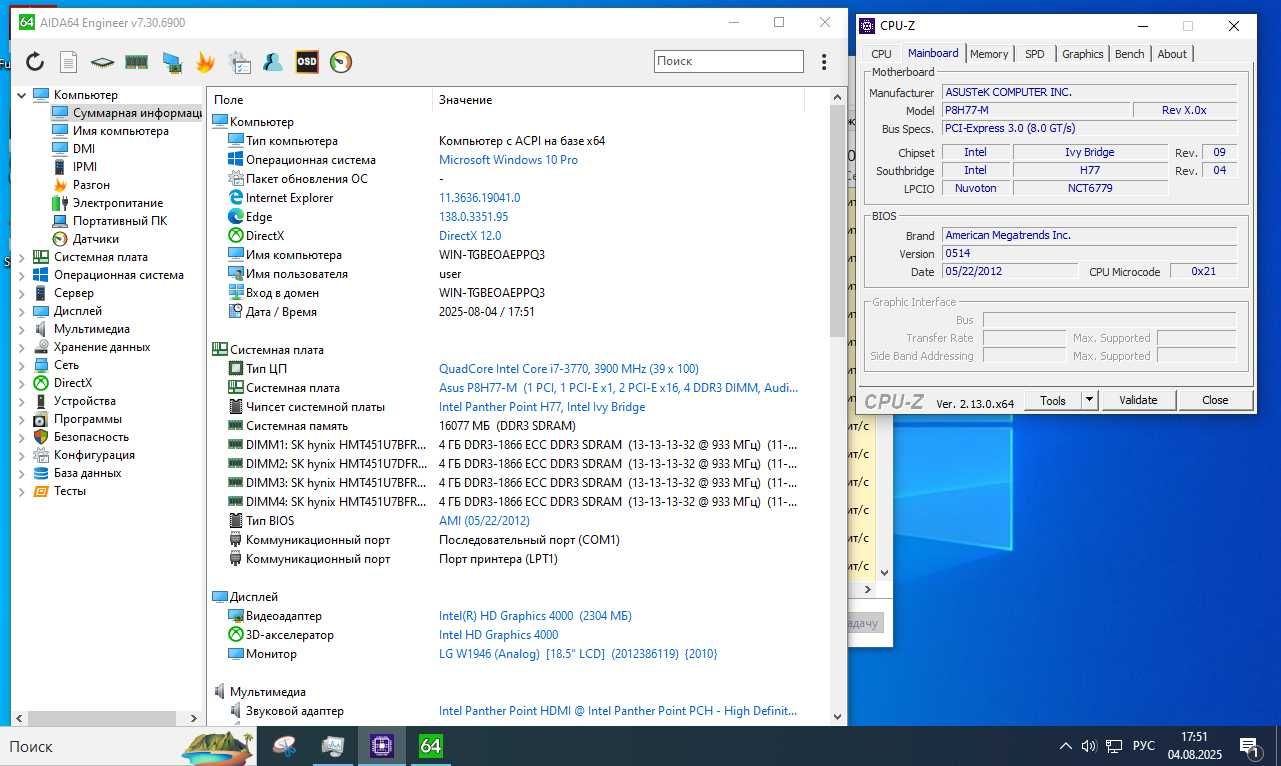Open the DirectX 12.0 link
The height and width of the screenshot is (766, 1281).
coord(470,236)
